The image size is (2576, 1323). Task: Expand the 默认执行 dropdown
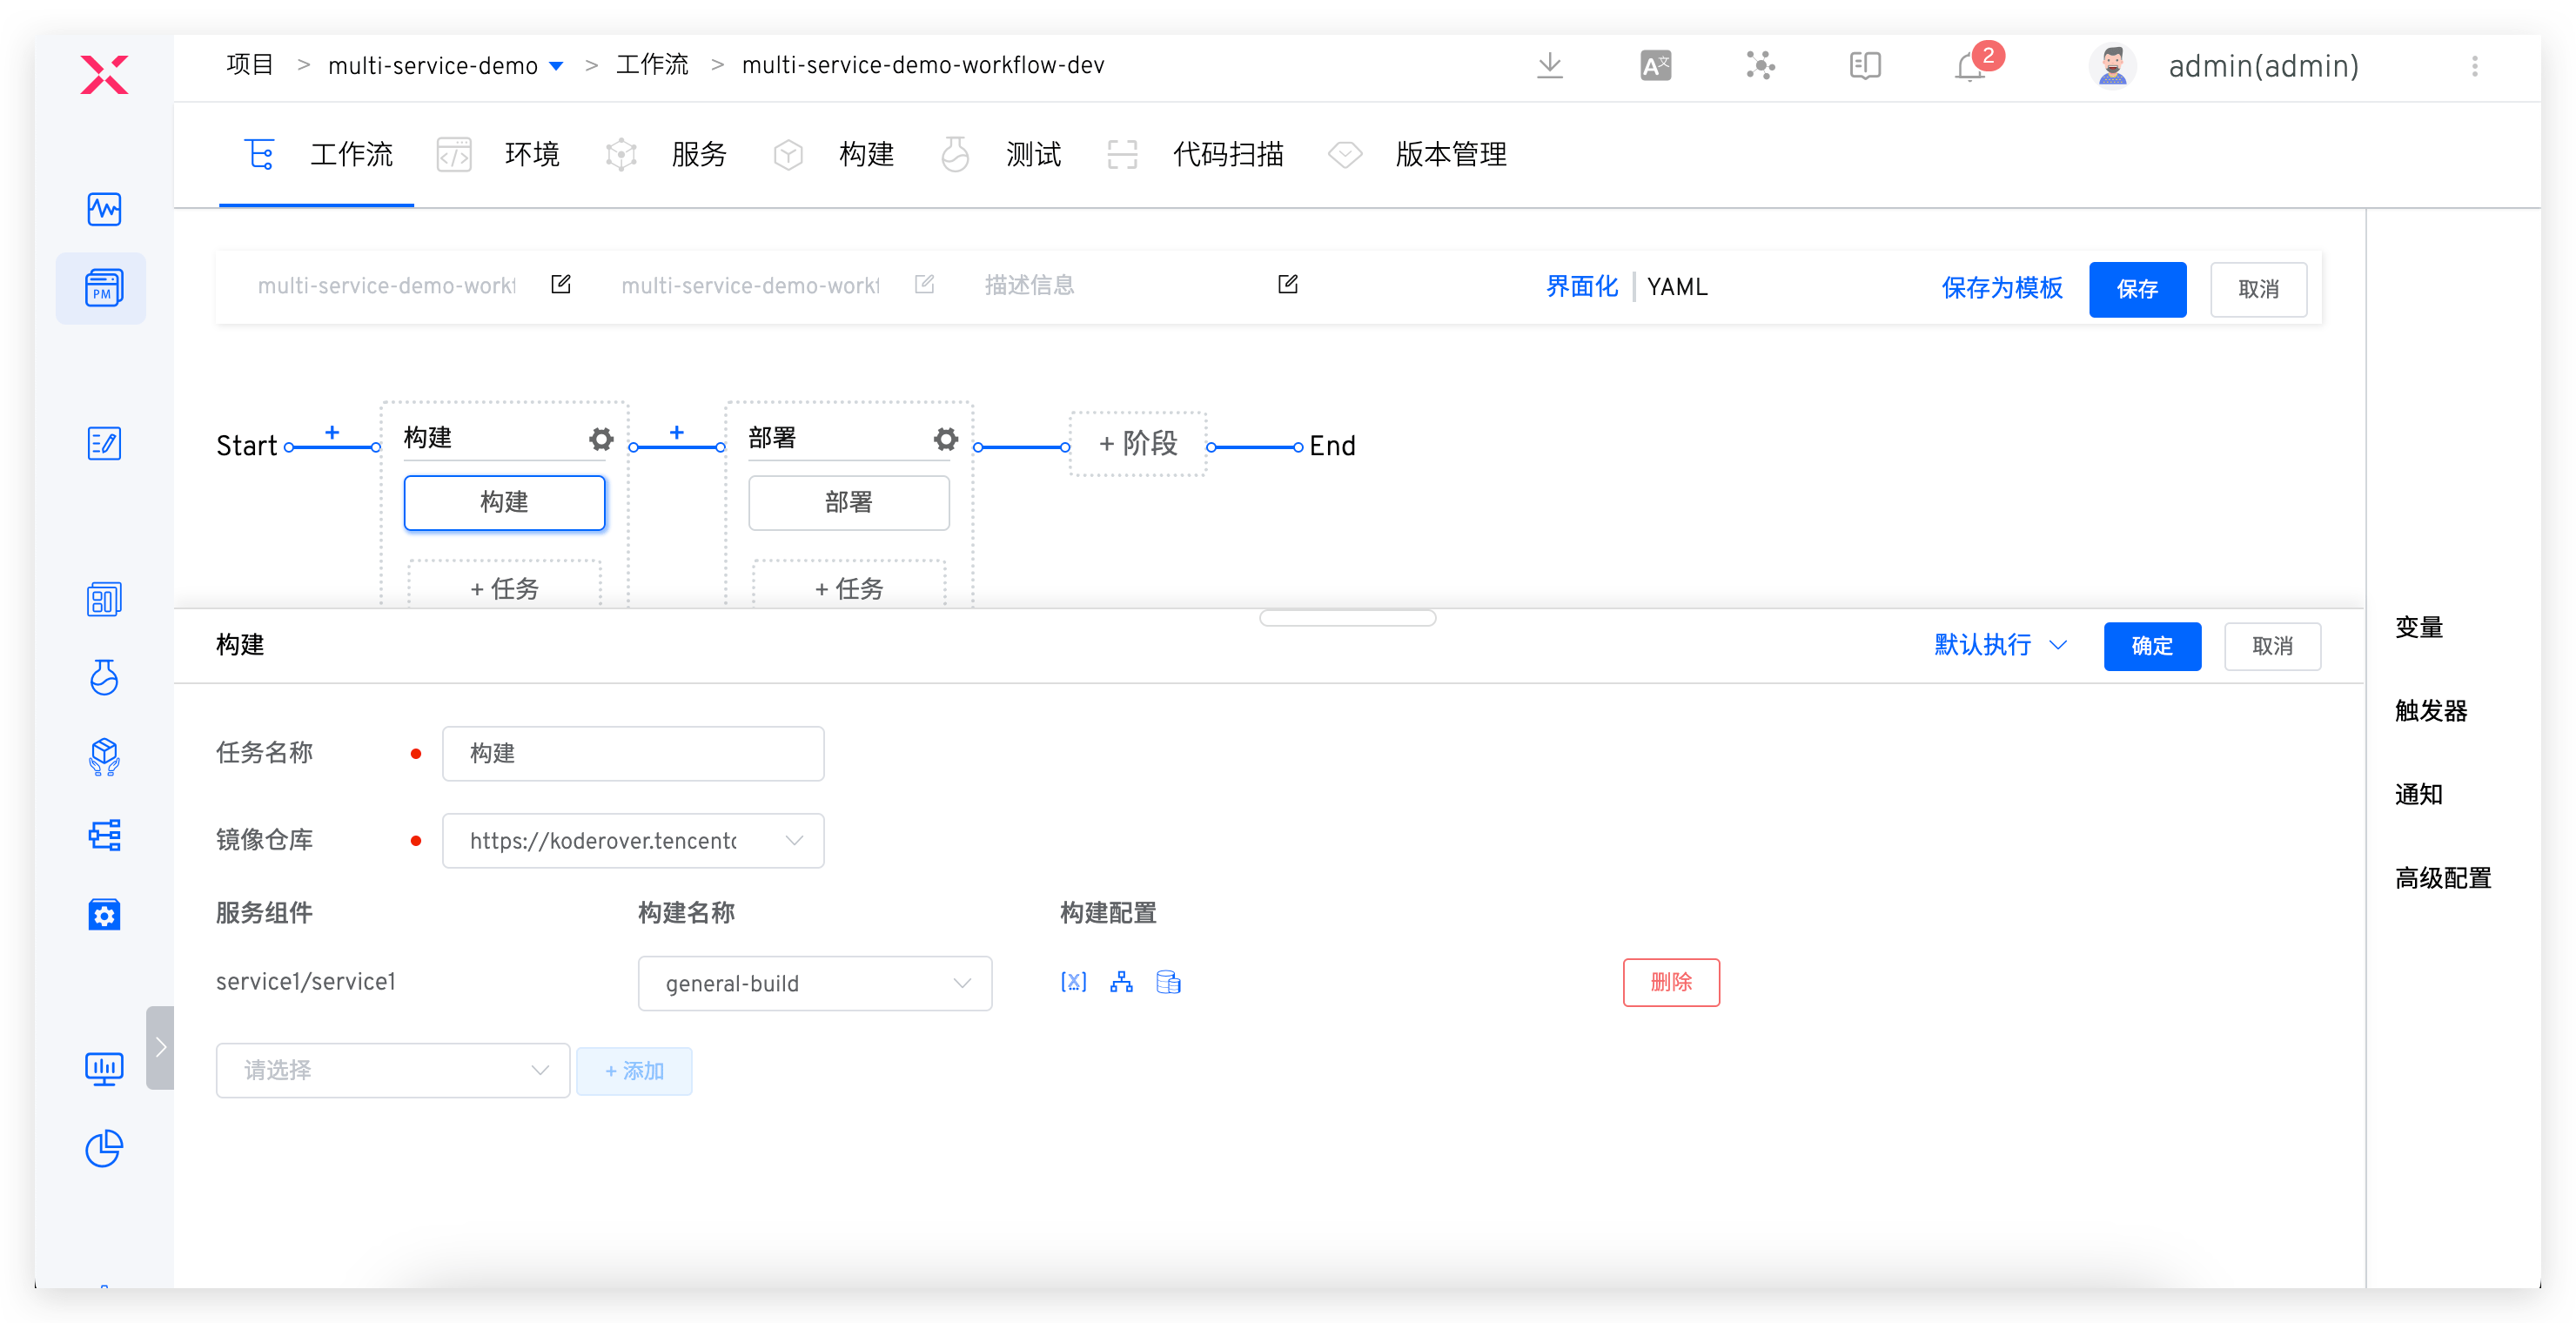1999,645
